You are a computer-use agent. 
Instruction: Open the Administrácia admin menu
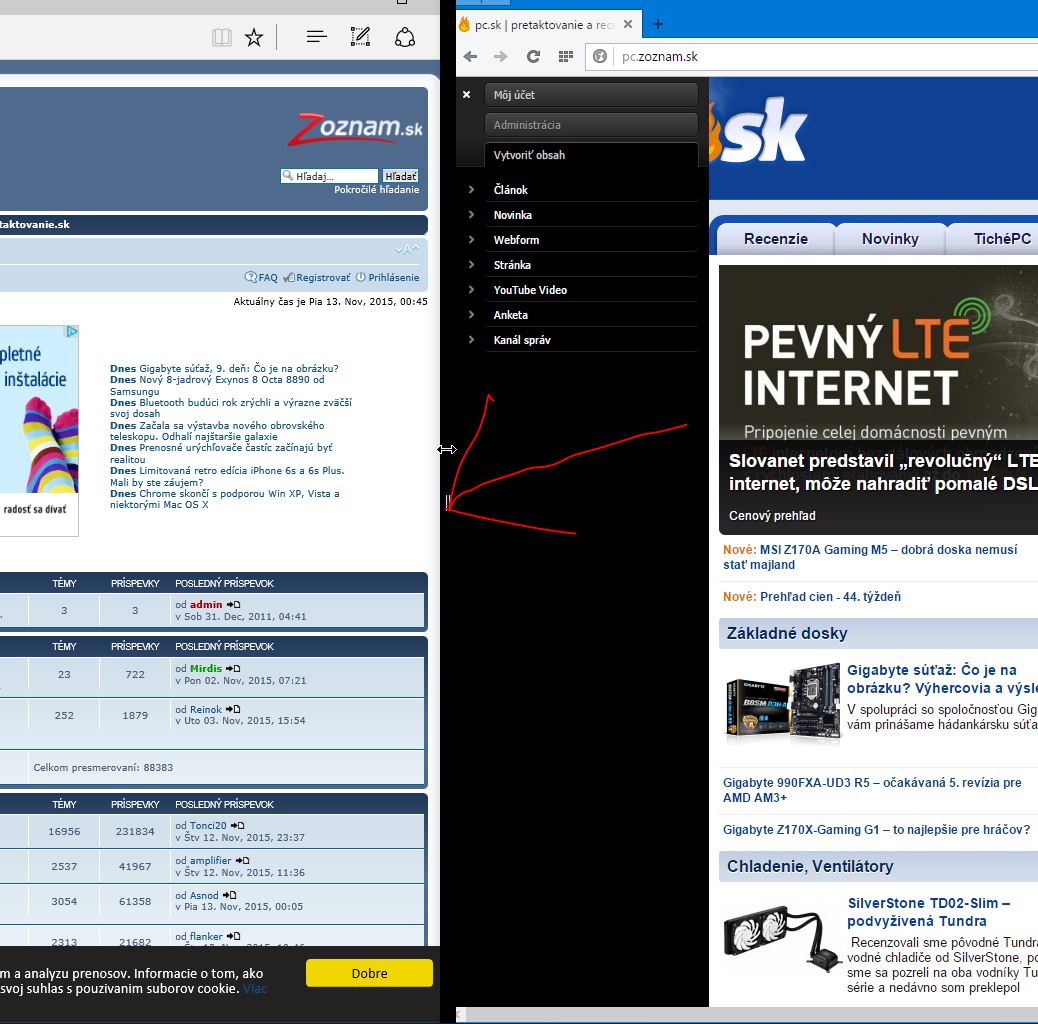(x=591, y=124)
